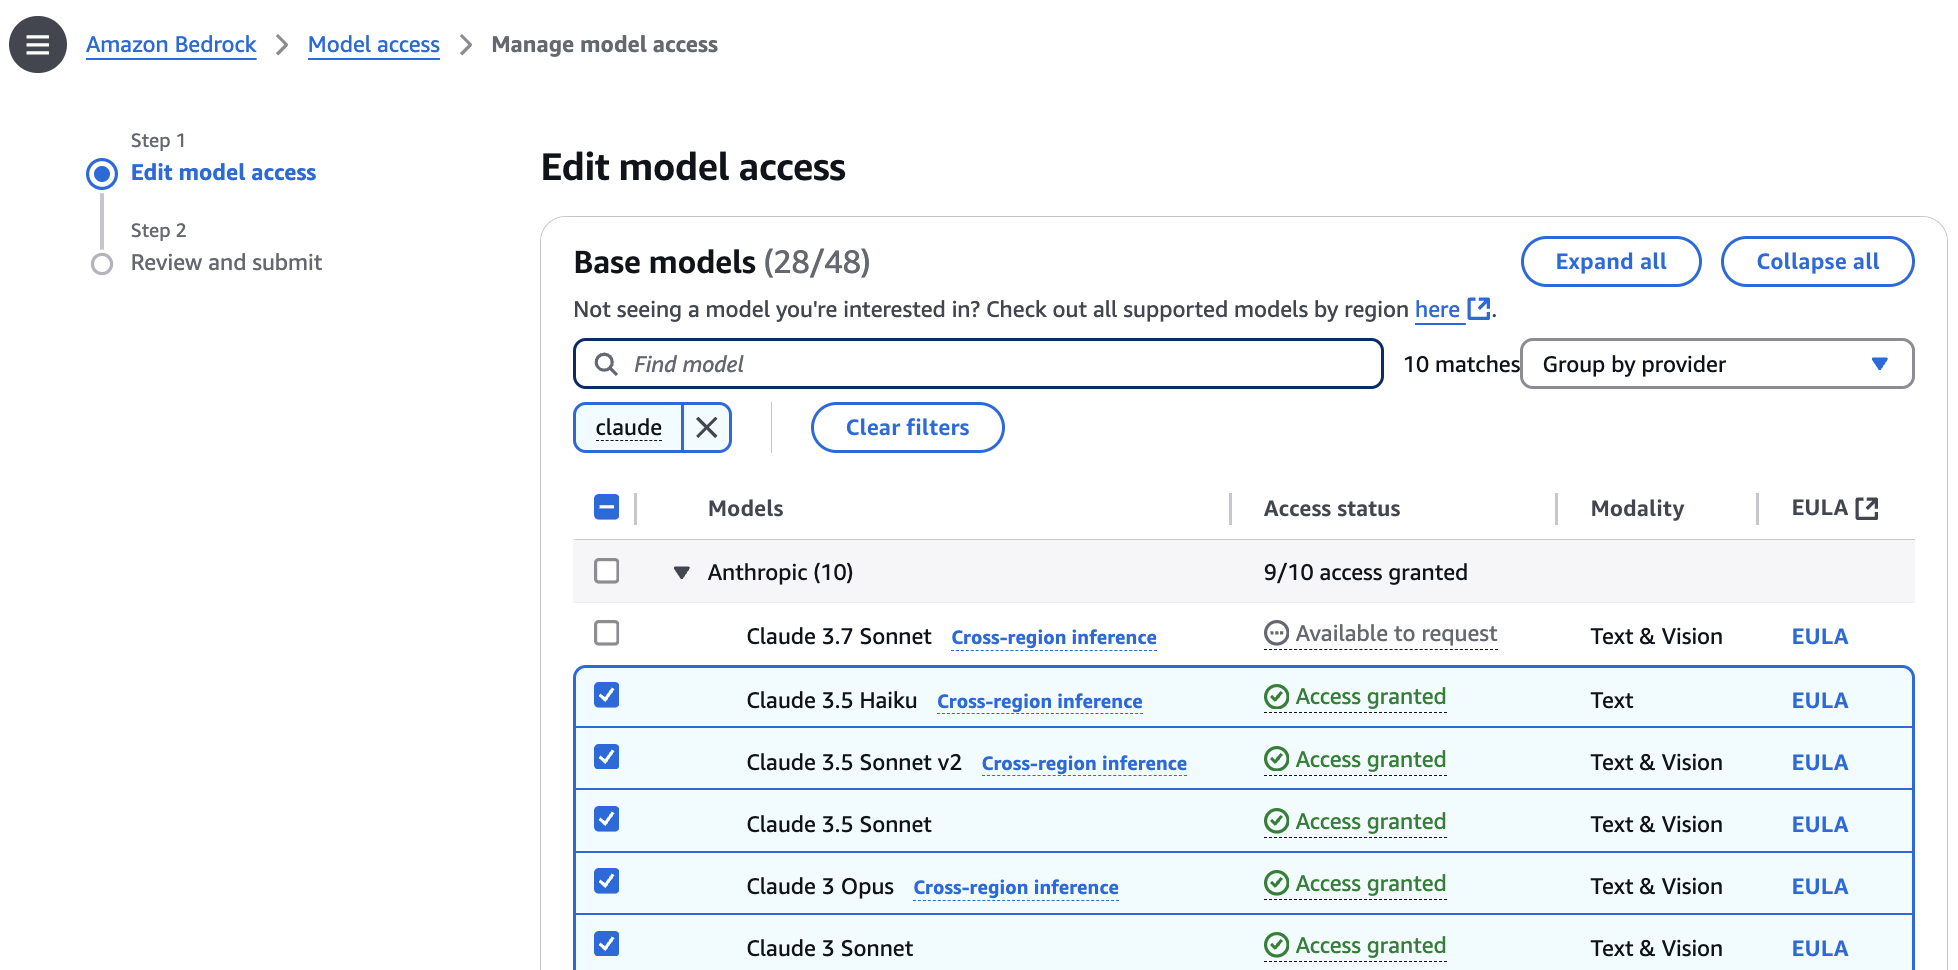
Task: Go to Model access breadcrumb link
Action: click(374, 45)
